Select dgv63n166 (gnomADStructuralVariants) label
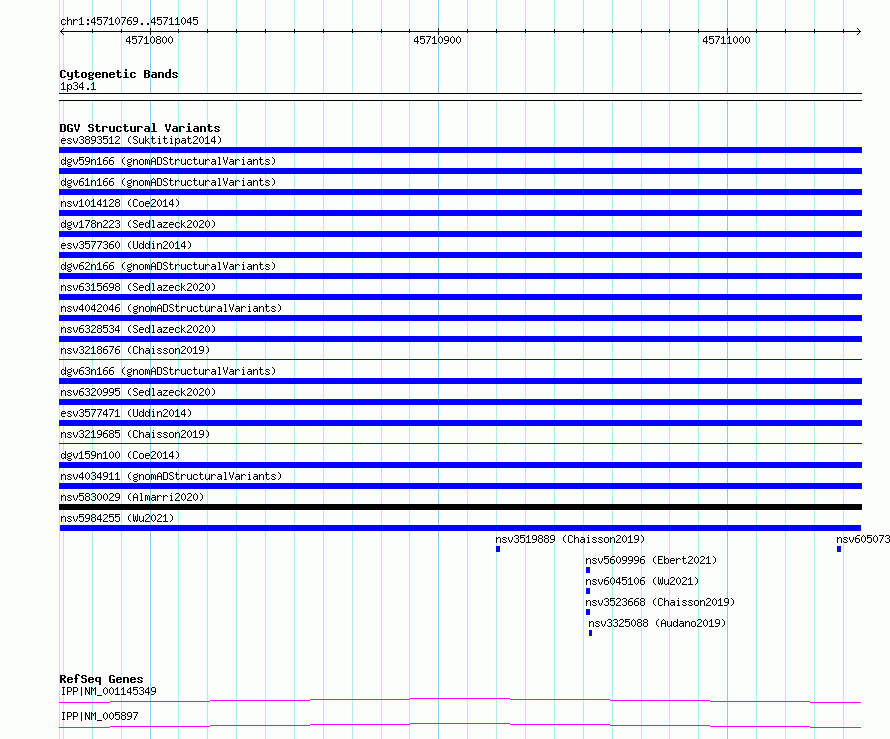The width and height of the screenshot is (890, 739). tap(168, 371)
